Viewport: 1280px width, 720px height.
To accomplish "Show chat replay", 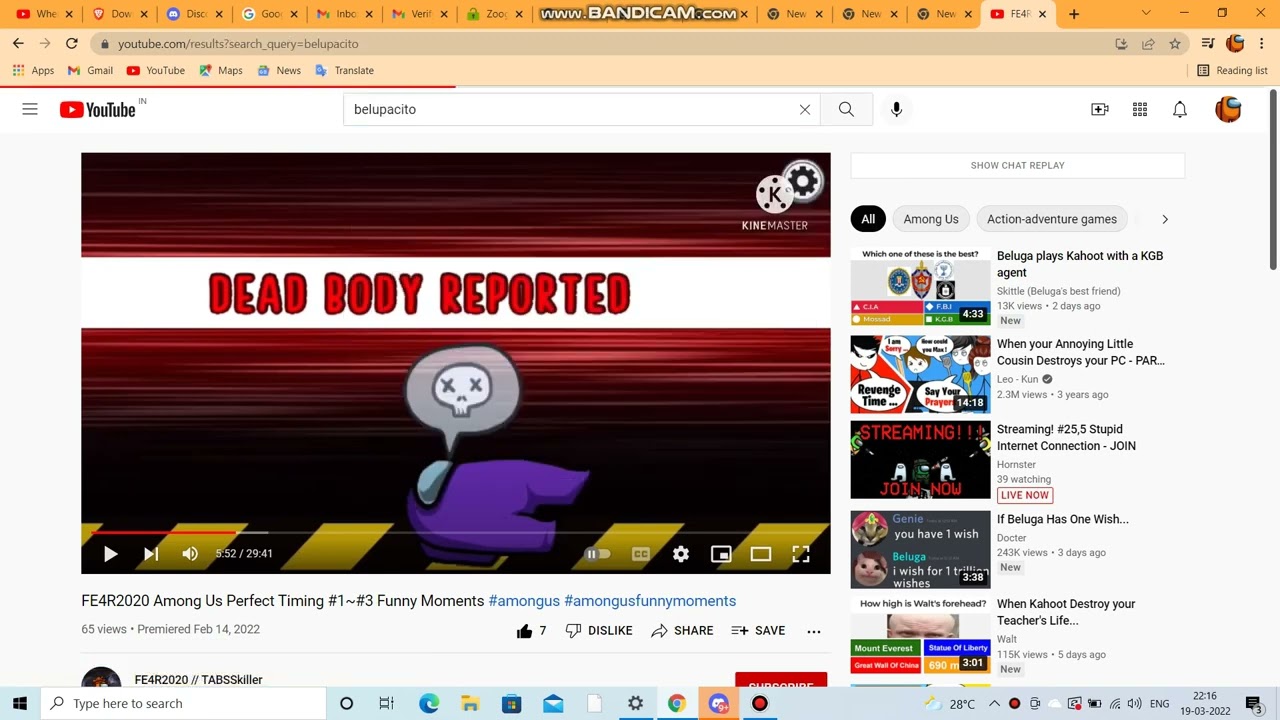I will click(x=1017, y=165).
